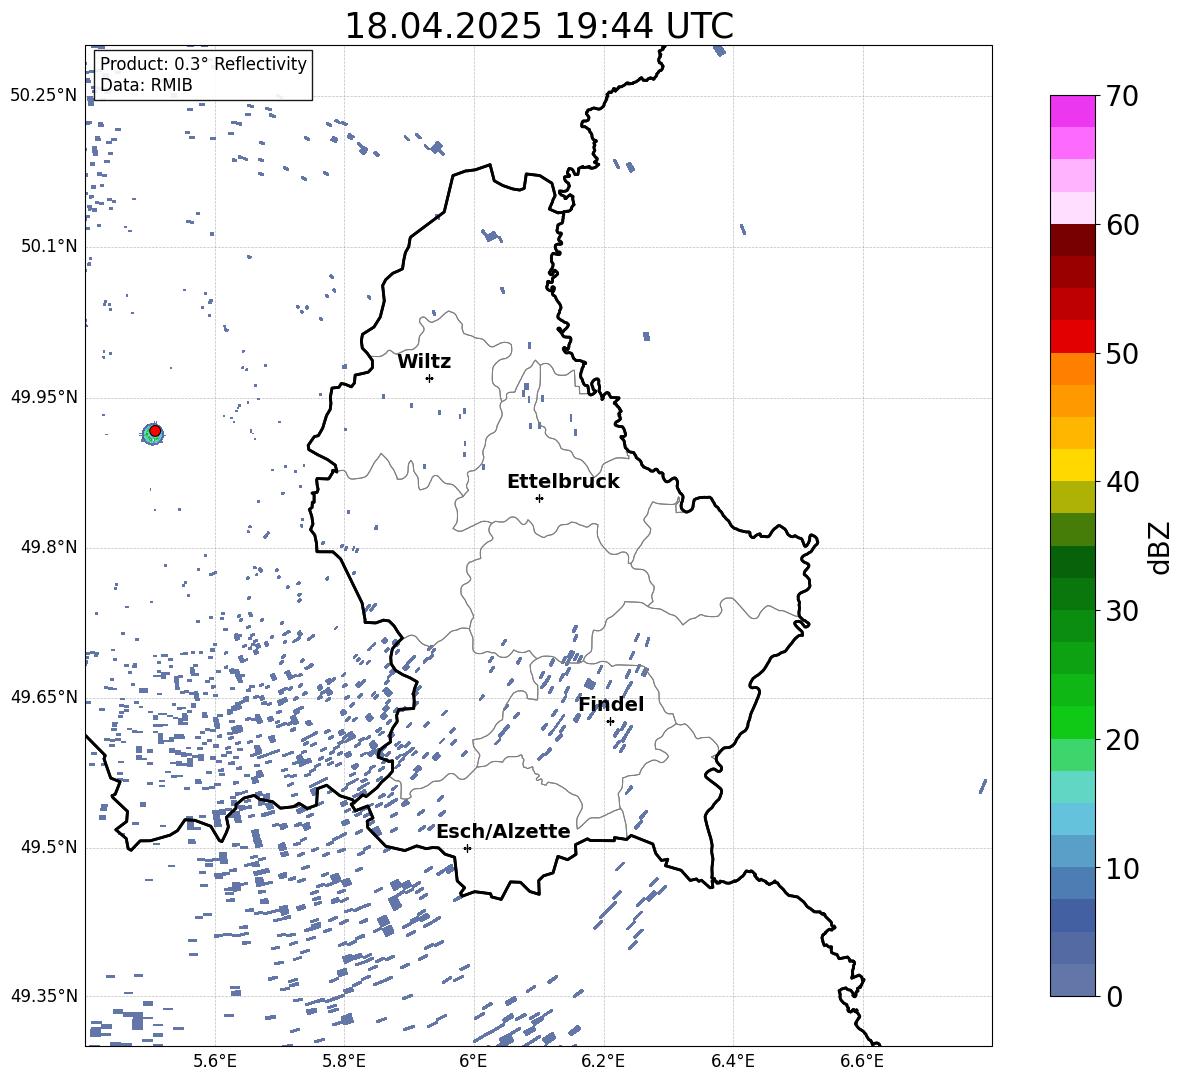Viewport: 1184px width, 1081px height.
Task: Click the colorbar tick value 10
Action: tap(1123, 868)
